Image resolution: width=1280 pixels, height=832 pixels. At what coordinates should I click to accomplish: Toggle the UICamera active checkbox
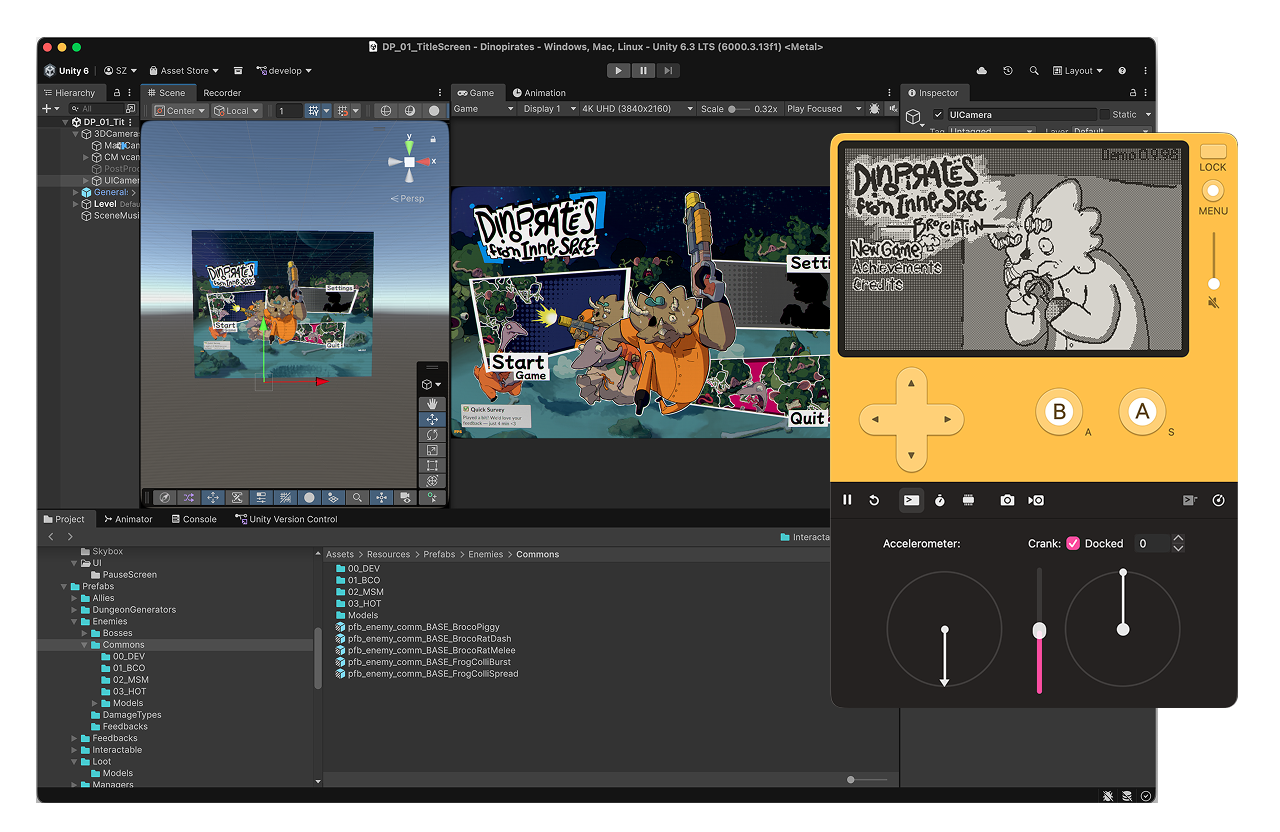(938, 115)
